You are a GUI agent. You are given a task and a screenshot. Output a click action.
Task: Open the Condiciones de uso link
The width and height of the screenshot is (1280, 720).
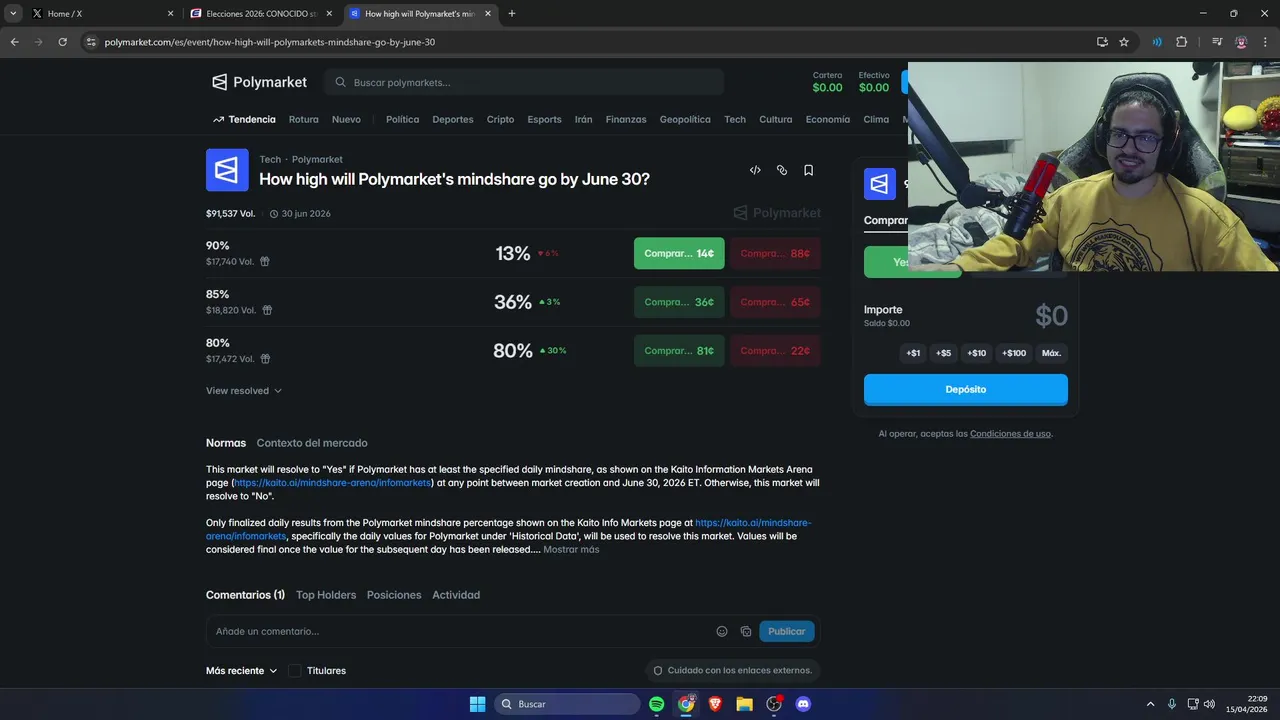tap(1010, 434)
